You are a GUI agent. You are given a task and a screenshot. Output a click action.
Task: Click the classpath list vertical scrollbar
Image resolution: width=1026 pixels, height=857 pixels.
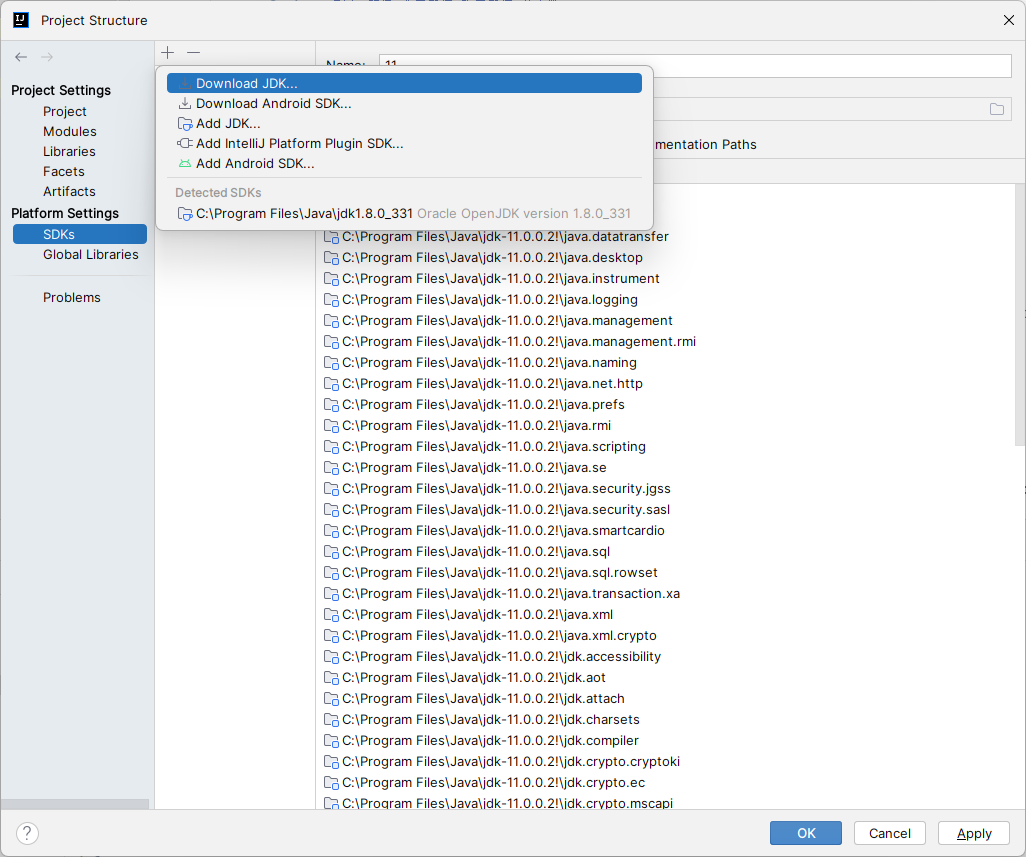pos(1019,314)
